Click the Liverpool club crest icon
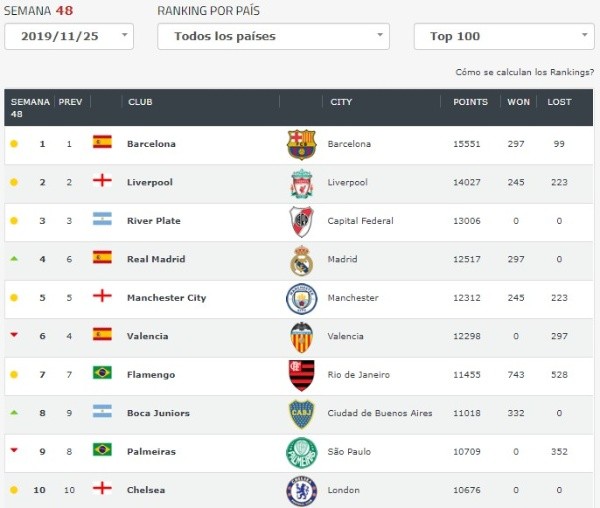600x508 pixels. (301, 183)
